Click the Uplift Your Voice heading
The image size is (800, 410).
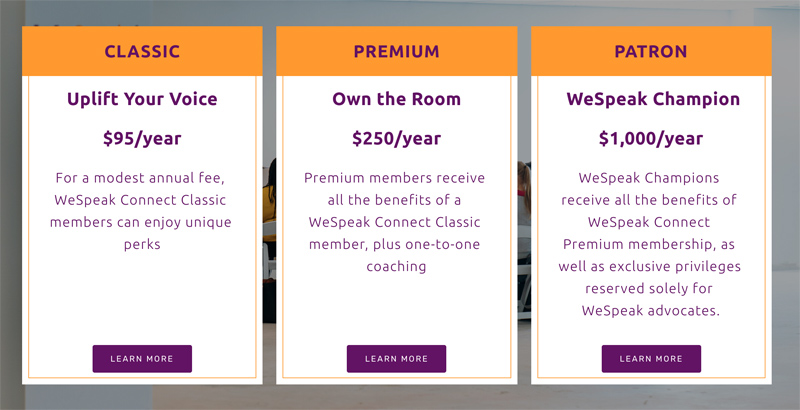142,99
